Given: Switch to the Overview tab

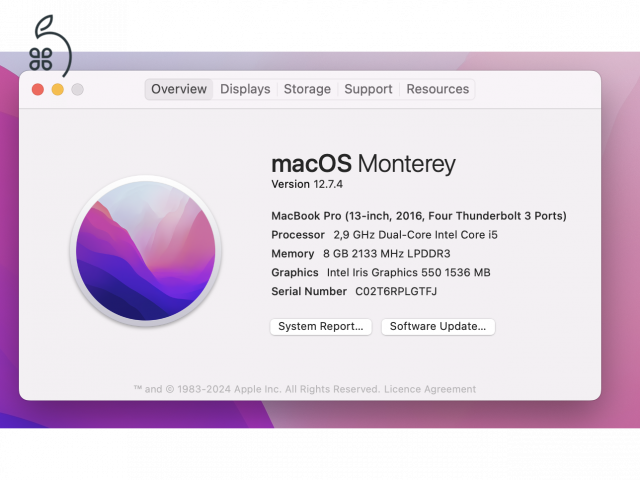Looking at the screenshot, I should click(x=179, y=89).
